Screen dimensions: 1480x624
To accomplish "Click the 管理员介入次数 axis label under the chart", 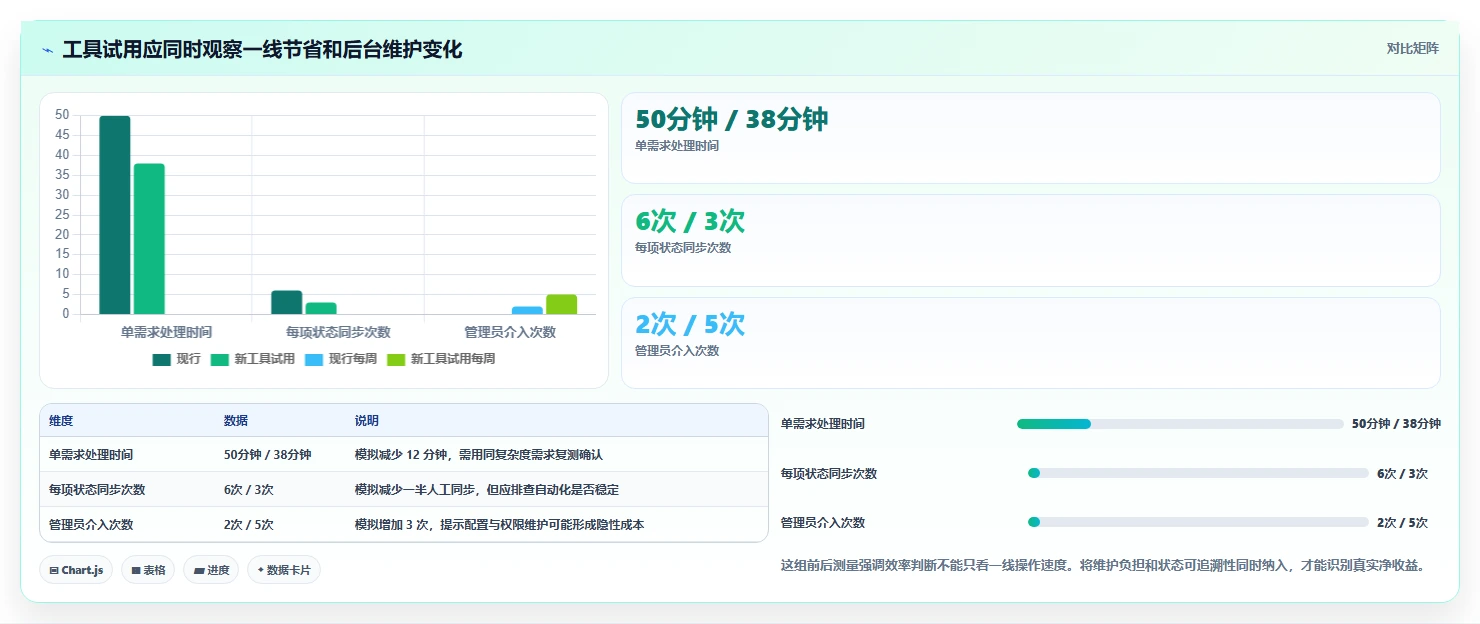I will (x=510, y=332).
